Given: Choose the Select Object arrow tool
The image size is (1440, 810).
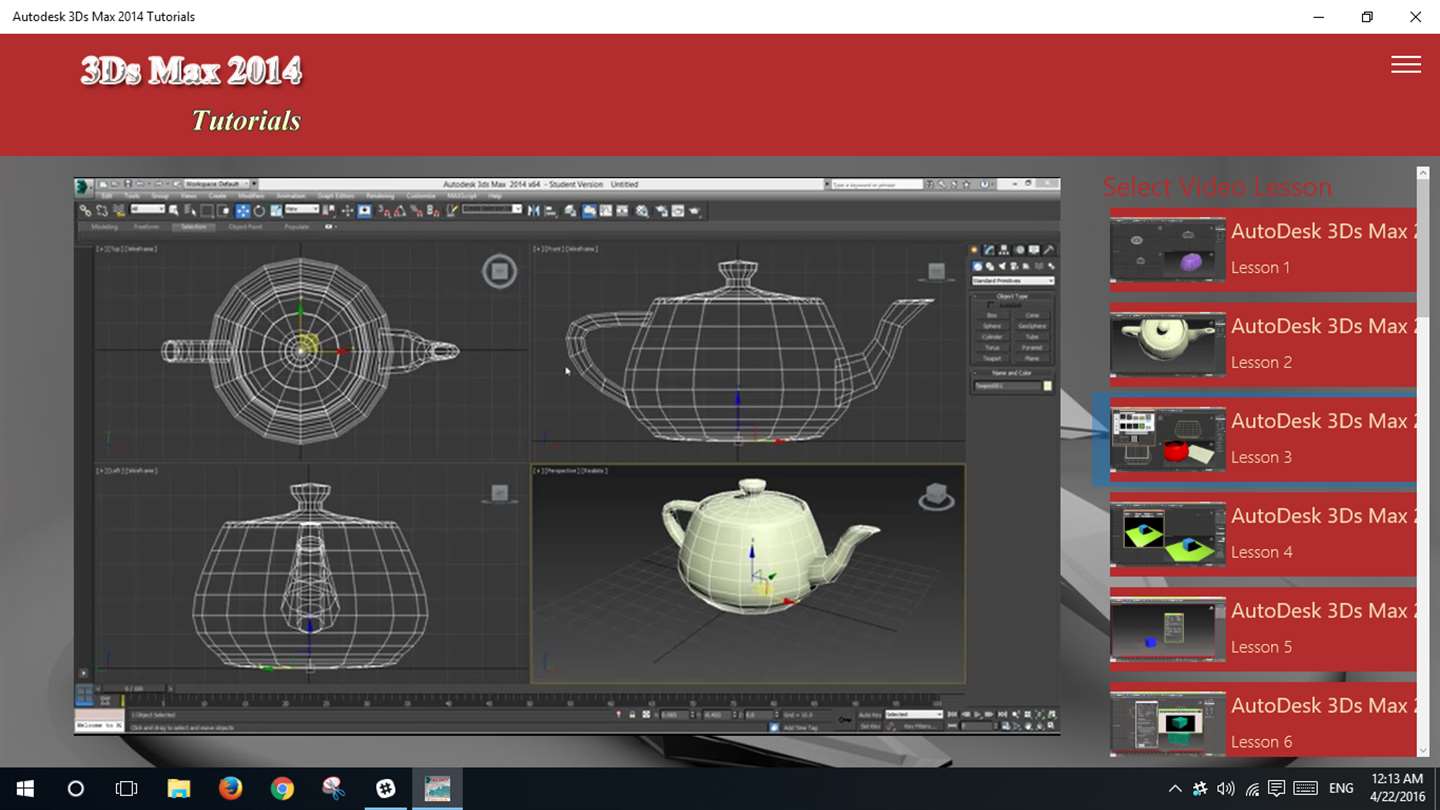Looking at the screenshot, I should point(174,211).
